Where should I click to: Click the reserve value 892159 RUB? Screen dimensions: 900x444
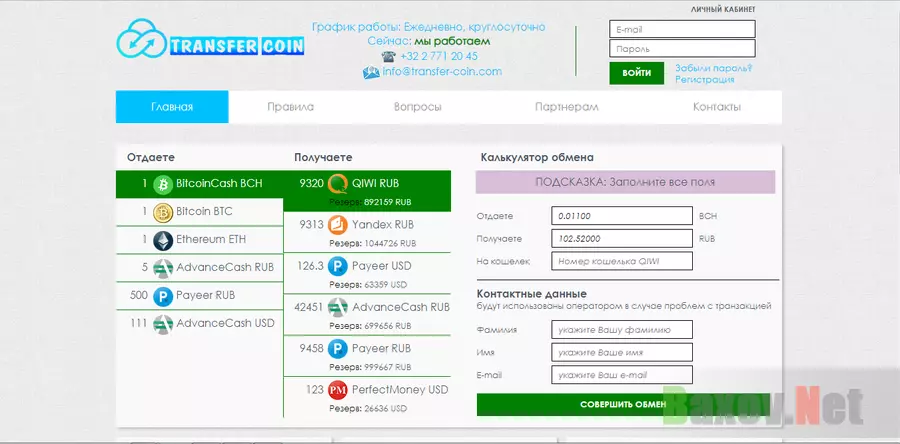[x=388, y=202]
